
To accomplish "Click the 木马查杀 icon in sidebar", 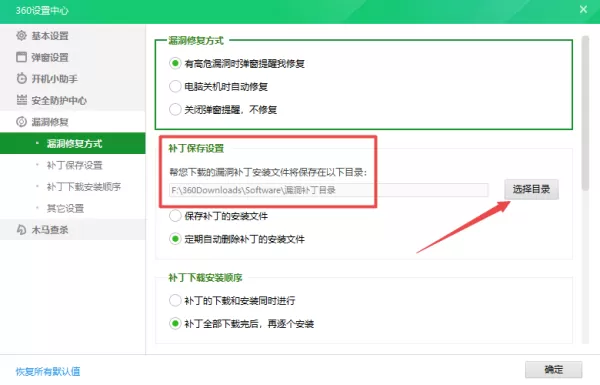I will (x=21, y=230).
